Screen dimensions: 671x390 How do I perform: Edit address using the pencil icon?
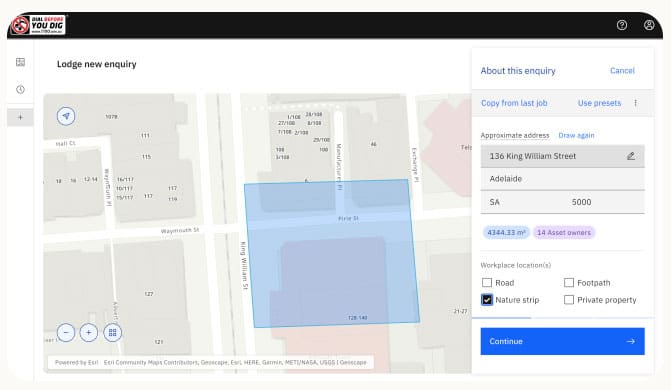click(631, 156)
